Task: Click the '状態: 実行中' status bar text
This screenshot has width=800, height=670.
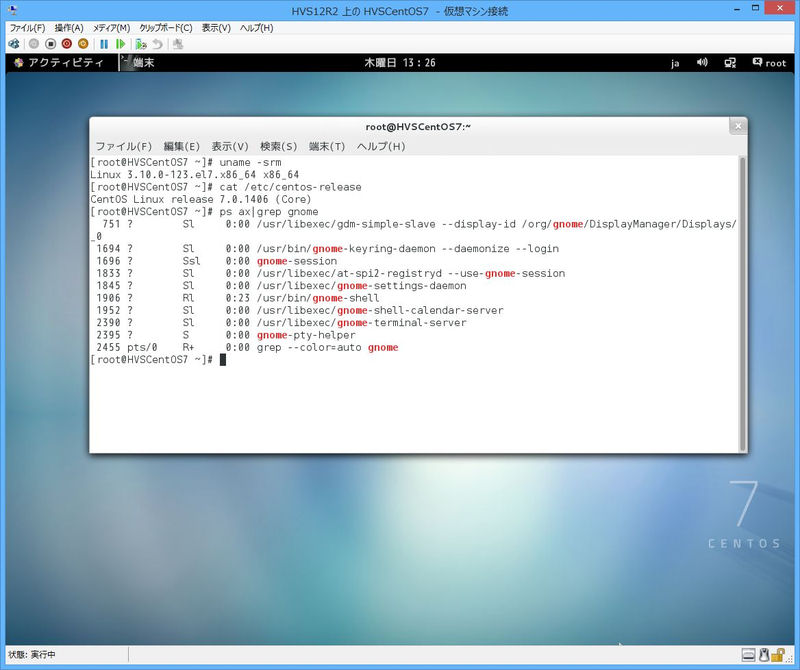Action: 32,654
